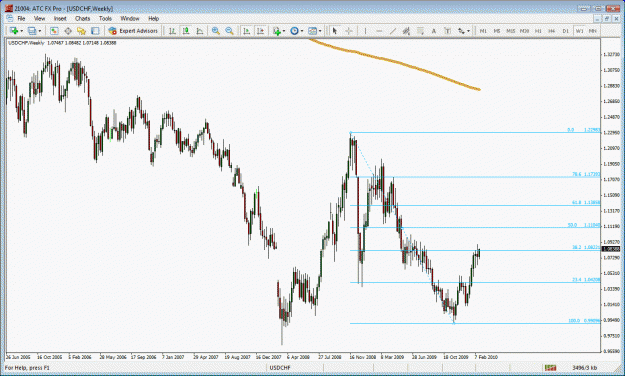Viewport: 625px width, 376px height.
Task: Switch chart to Candlesticks mode
Action: [186, 31]
